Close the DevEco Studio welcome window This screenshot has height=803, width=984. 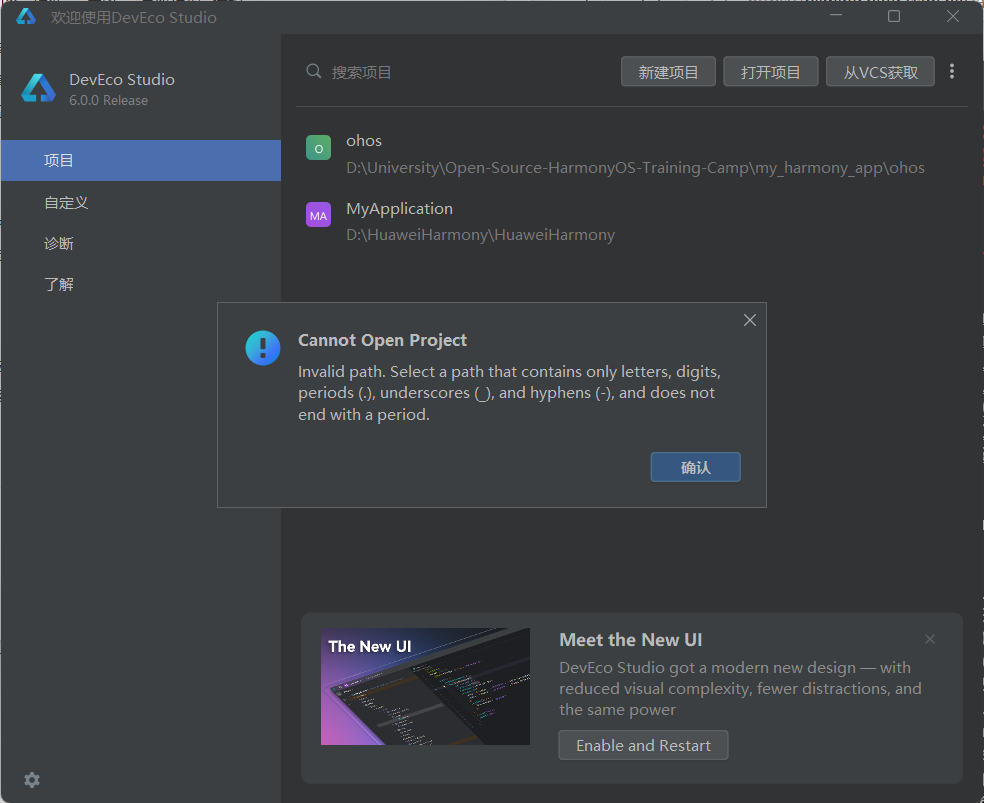pyautogui.click(x=953, y=16)
